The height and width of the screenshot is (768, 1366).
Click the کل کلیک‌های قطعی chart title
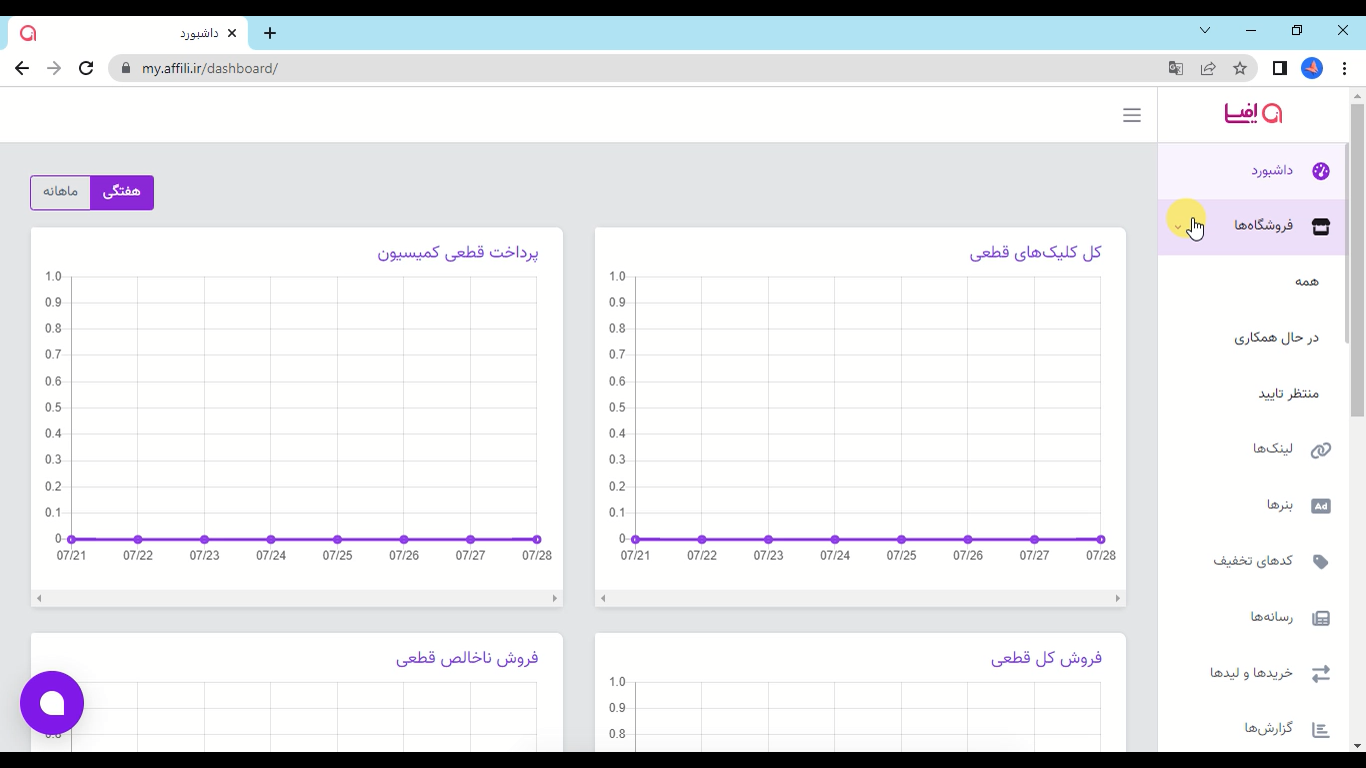click(1035, 253)
